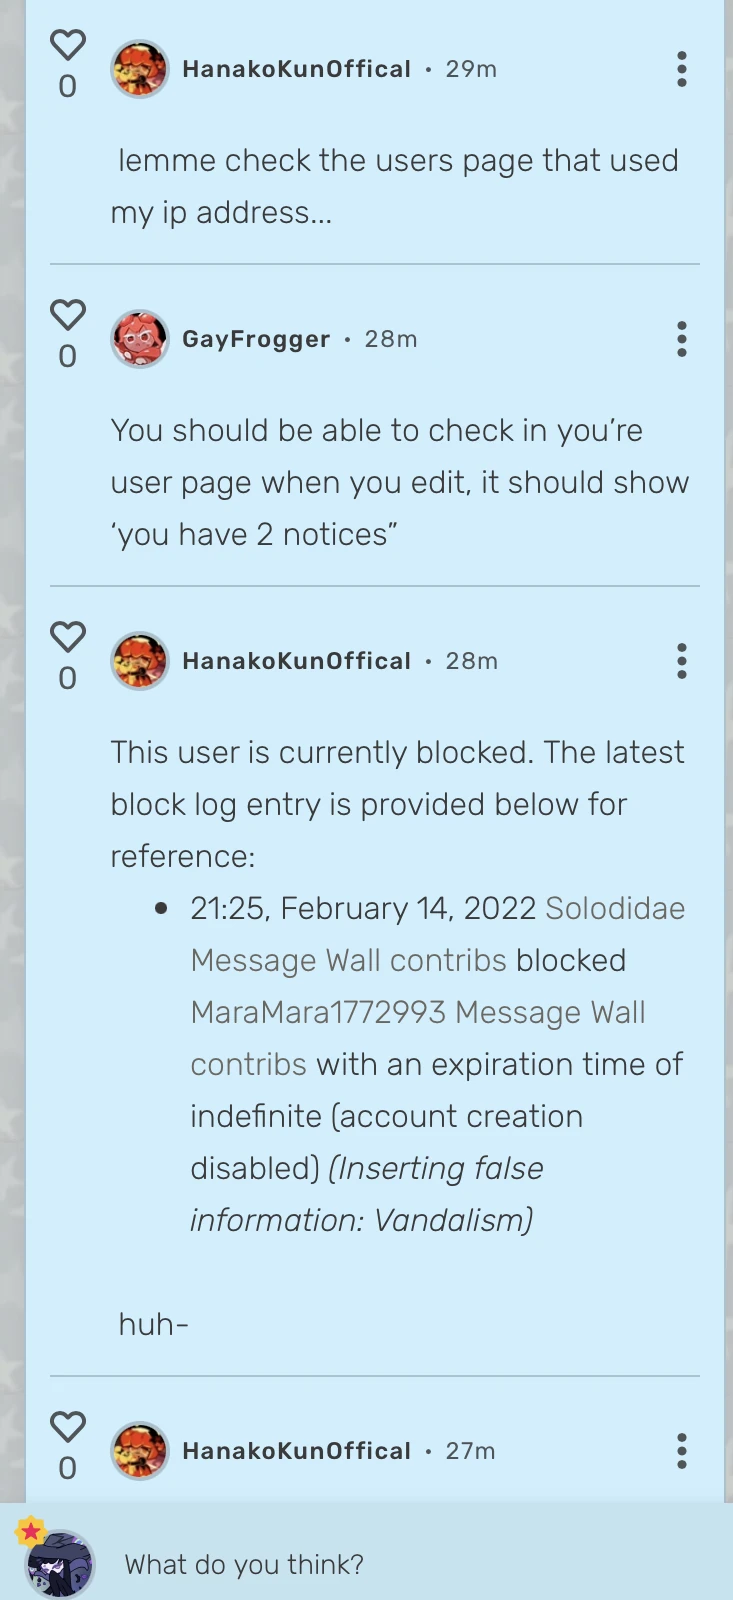Open GayFrogger's comment options menu

[x=681, y=339]
